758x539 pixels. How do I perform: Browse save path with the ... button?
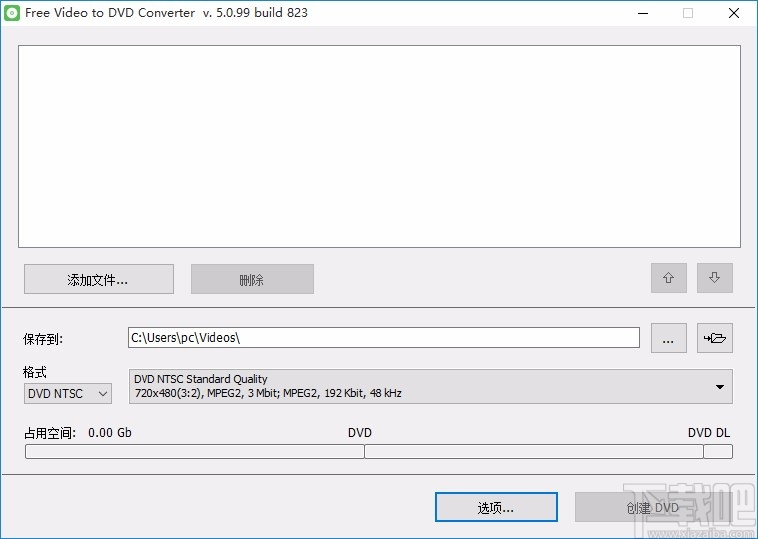[669, 338]
